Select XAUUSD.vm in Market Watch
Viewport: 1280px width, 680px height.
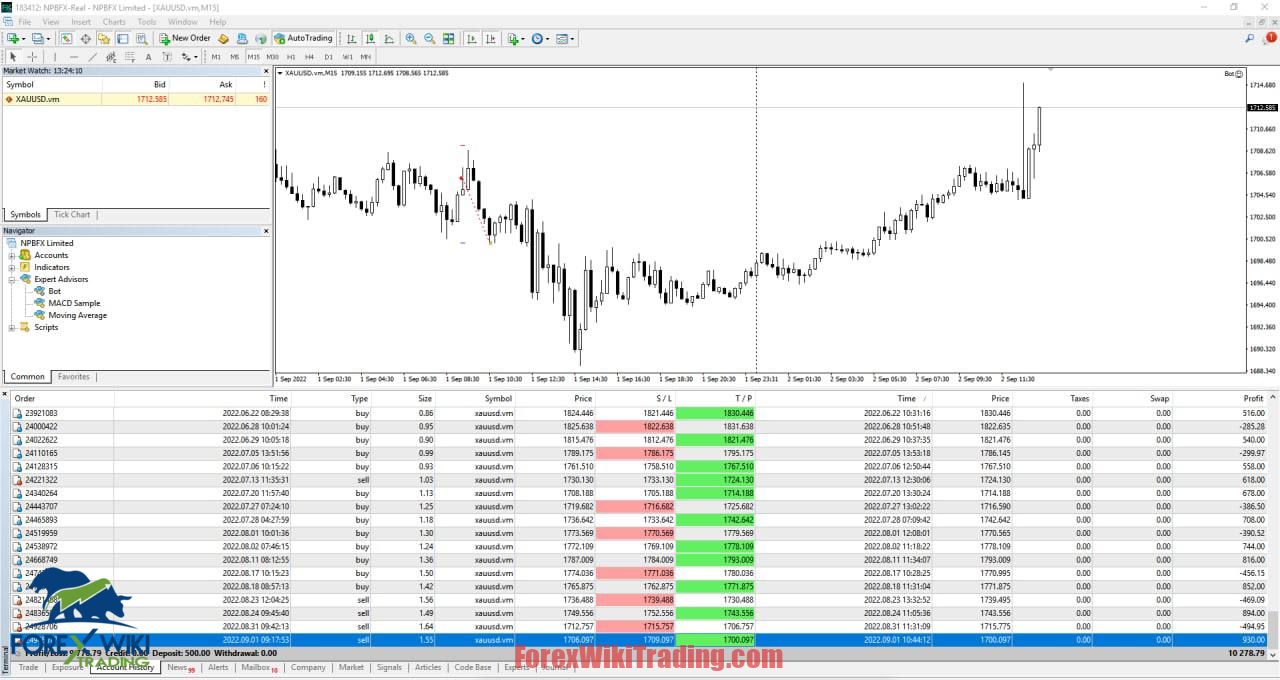[x=136, y=99]
